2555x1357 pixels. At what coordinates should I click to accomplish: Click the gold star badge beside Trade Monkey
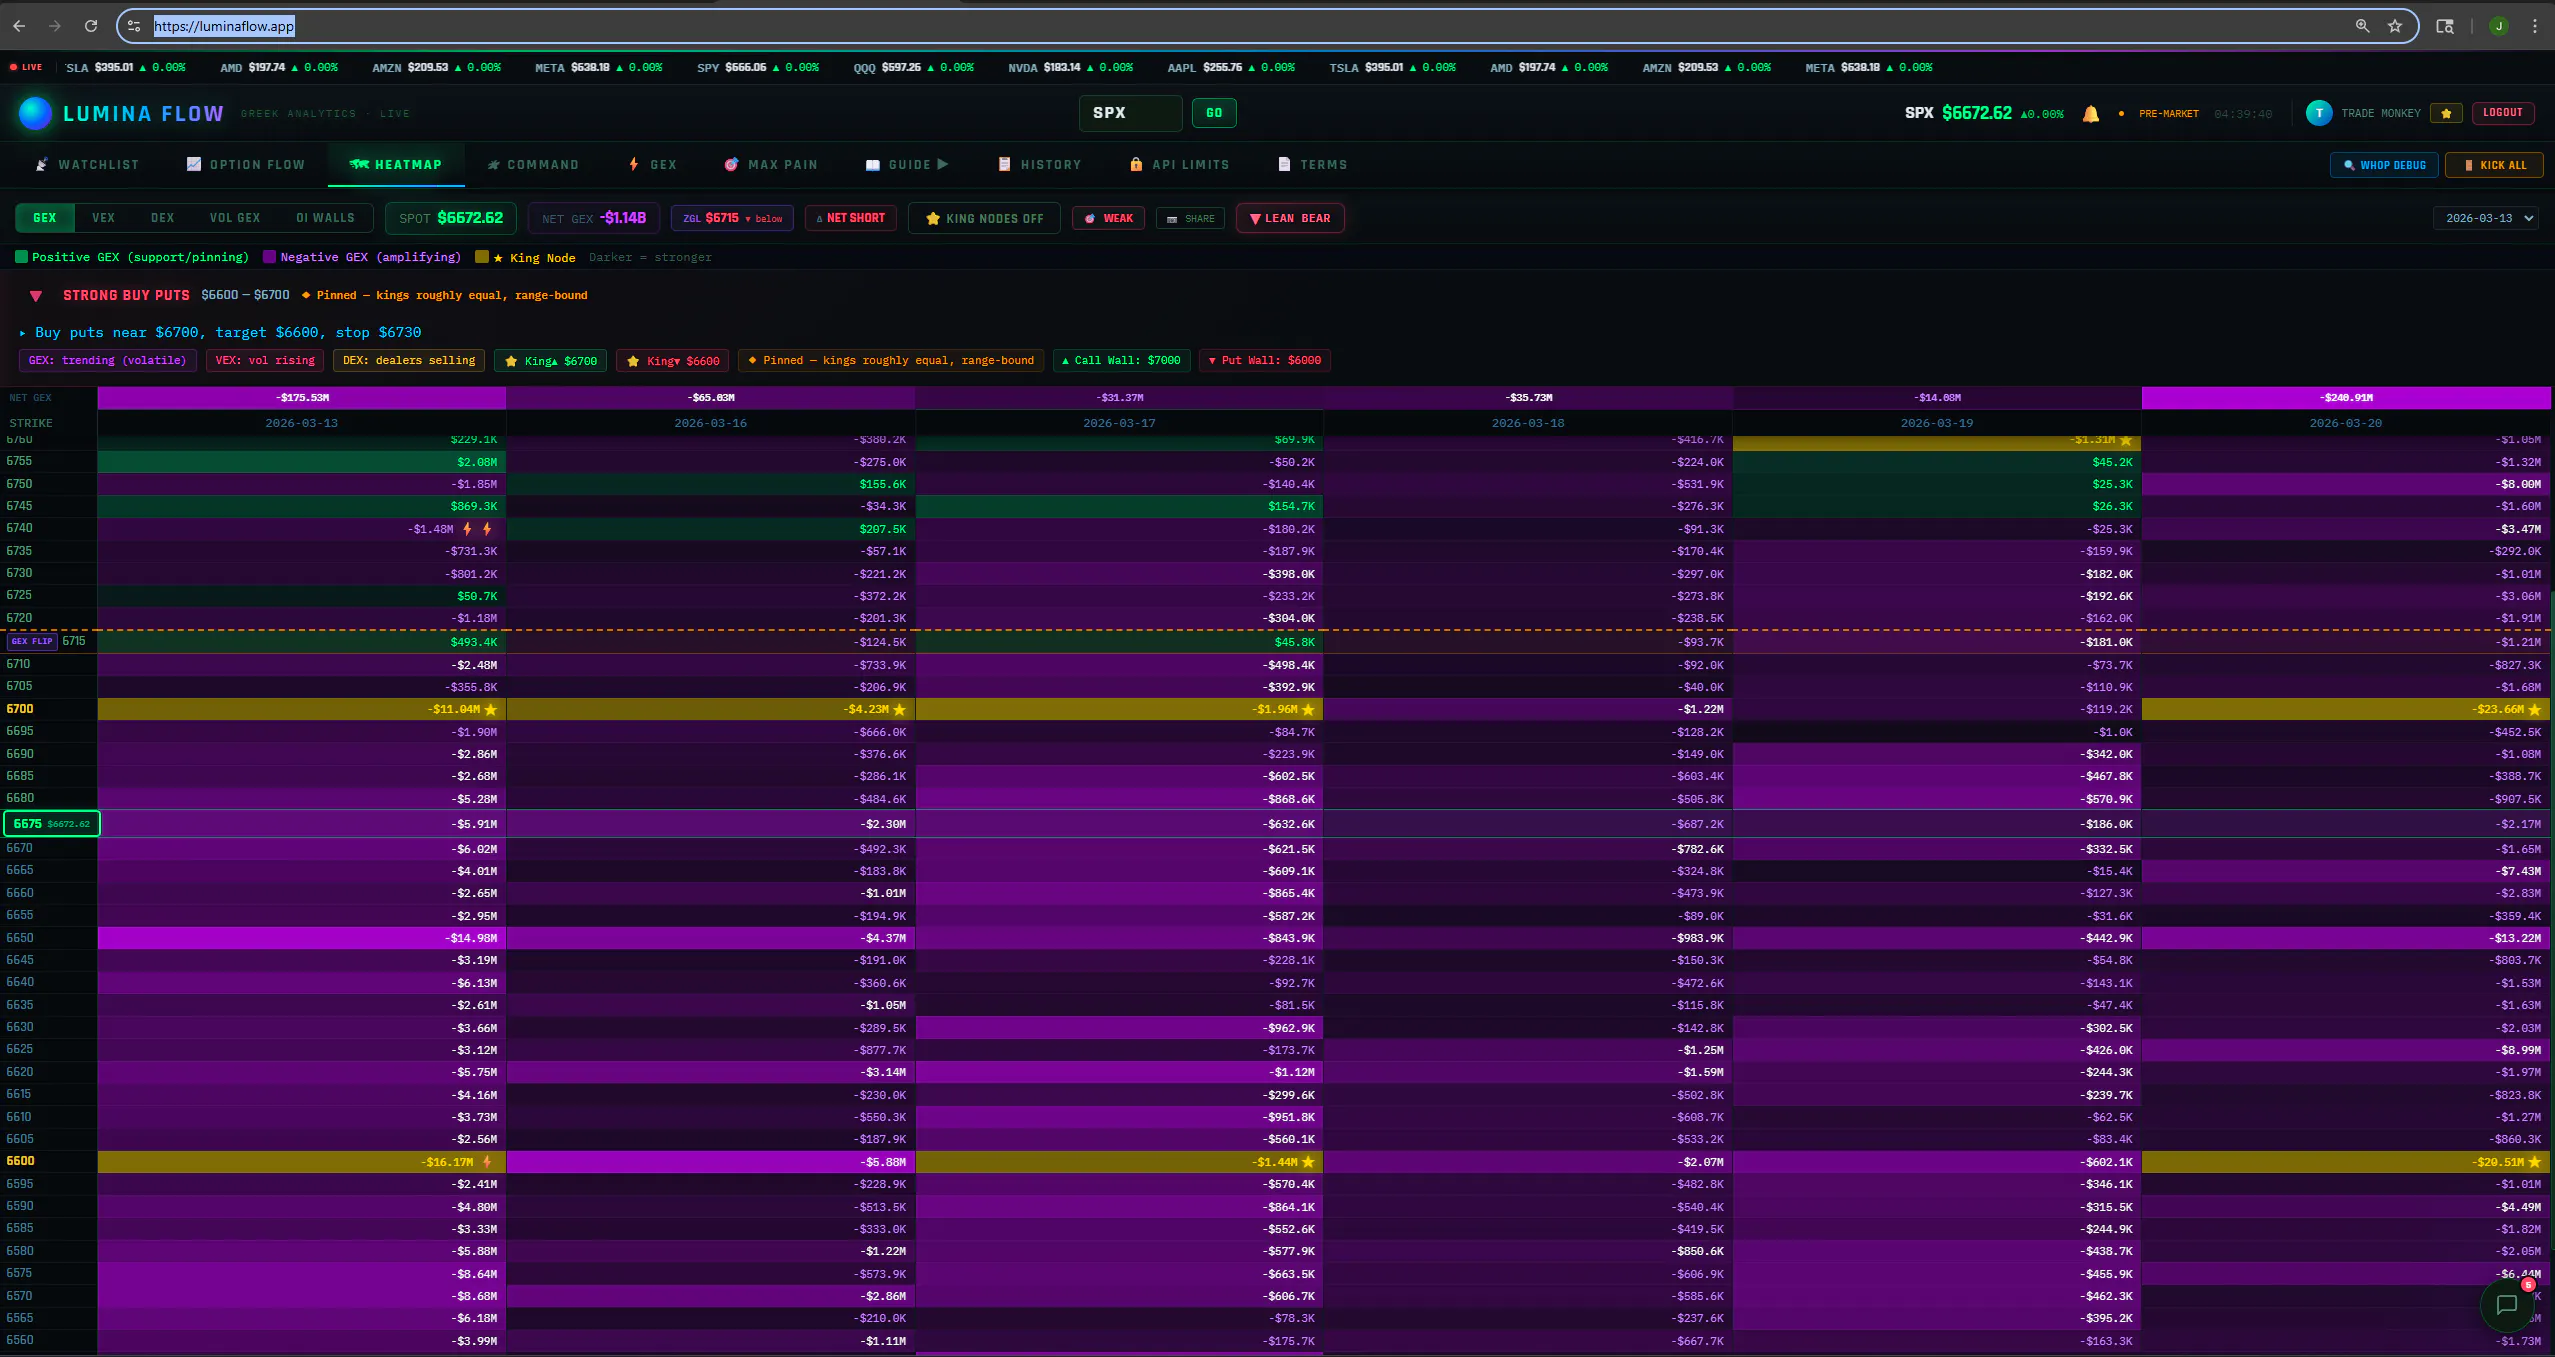click(x=2446, y=113)
